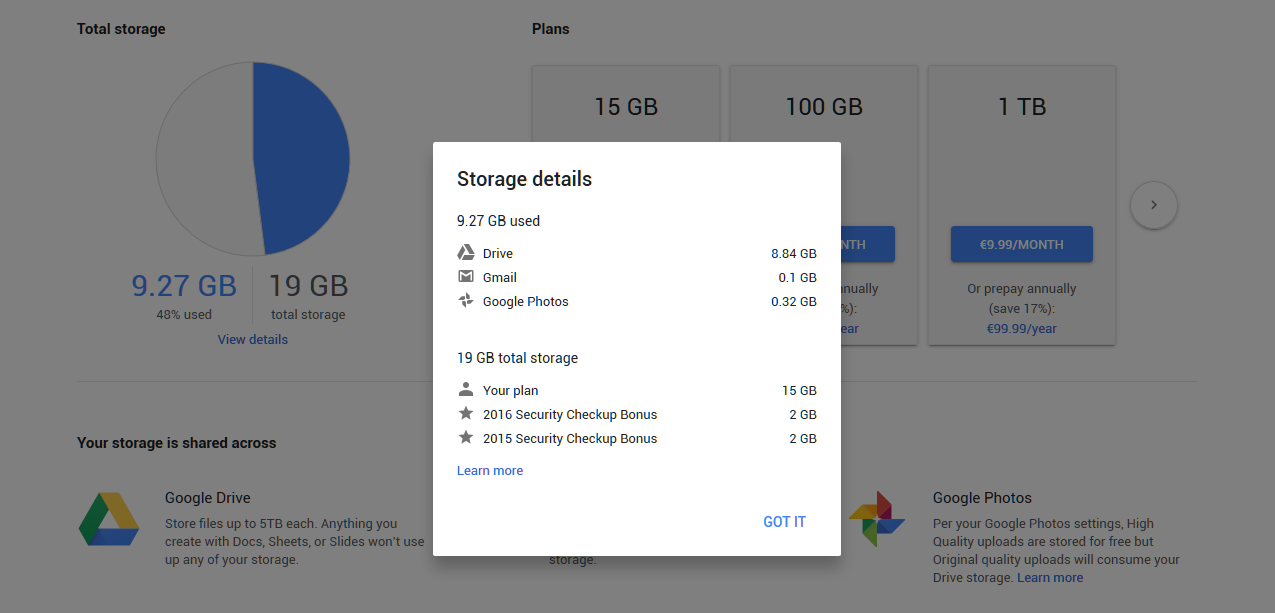
Task: Click the Google Photos section title
Action: coord(982,498)
